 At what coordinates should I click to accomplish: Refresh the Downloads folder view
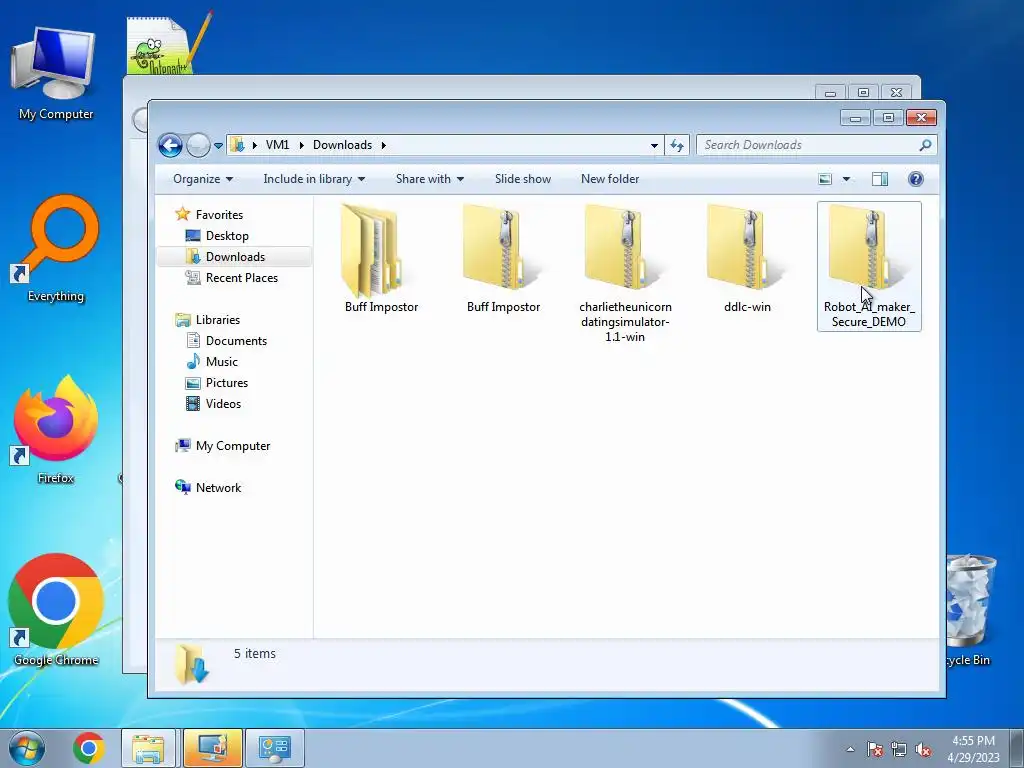point(677,145)
